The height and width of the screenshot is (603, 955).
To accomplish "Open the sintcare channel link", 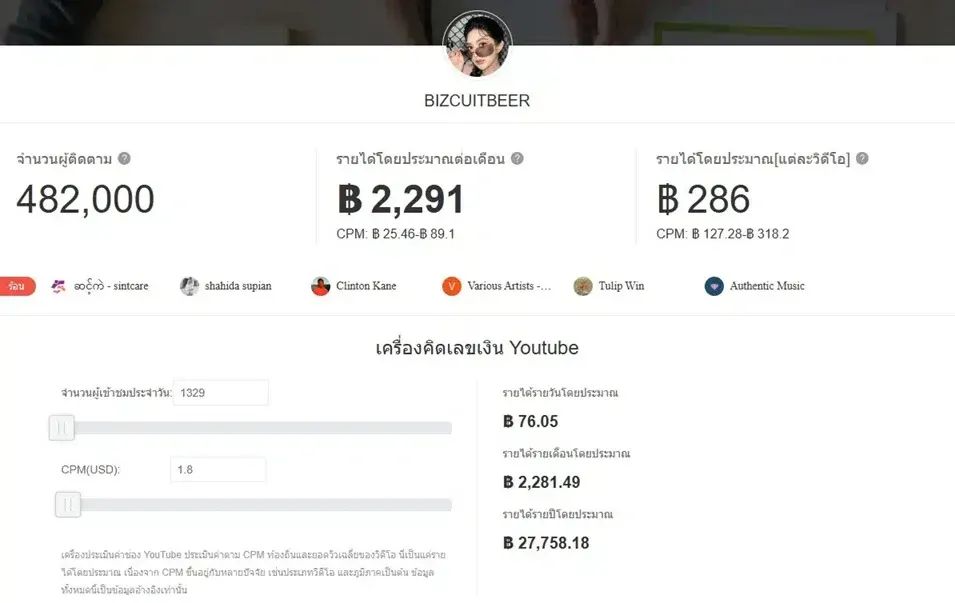I will pos(111,286).
